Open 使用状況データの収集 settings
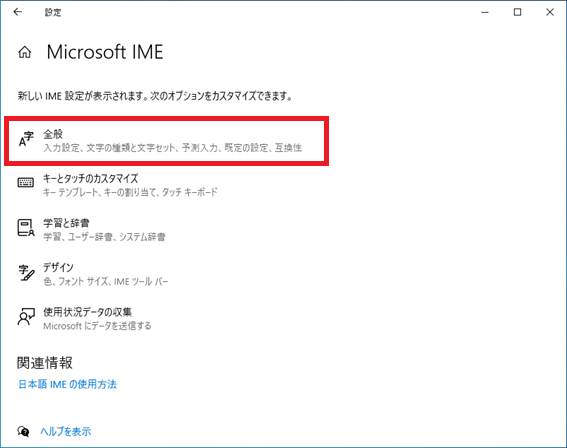 [x=166, y=319]
